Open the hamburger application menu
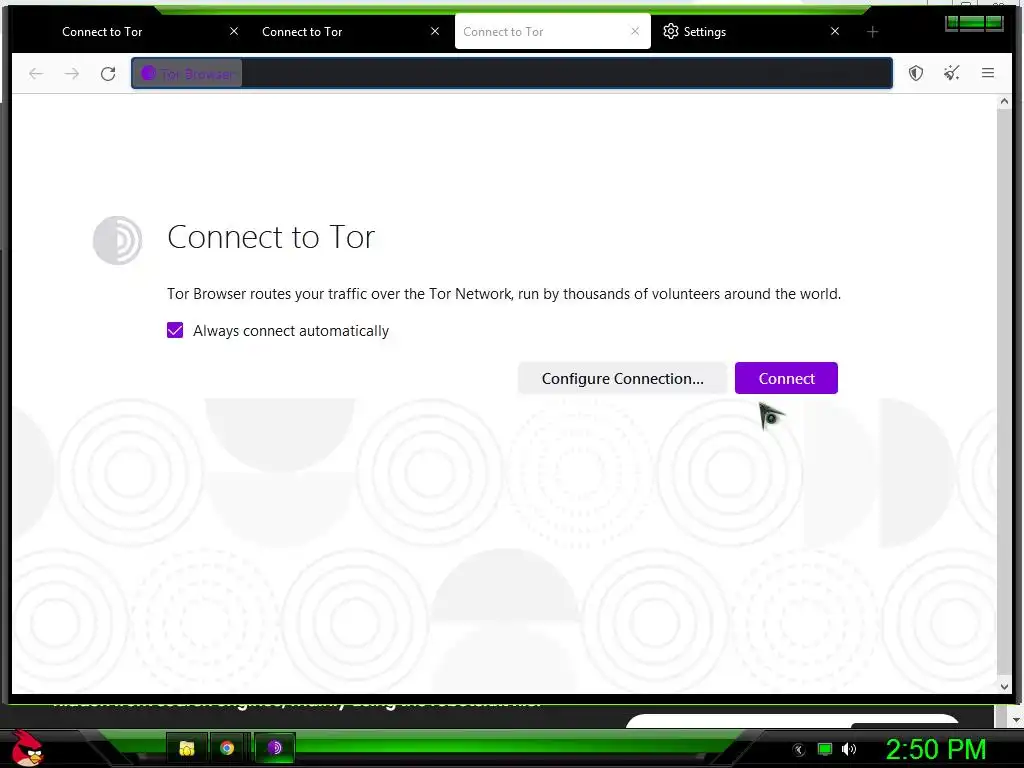The image size is (1024, 768). tap(987, 73)
